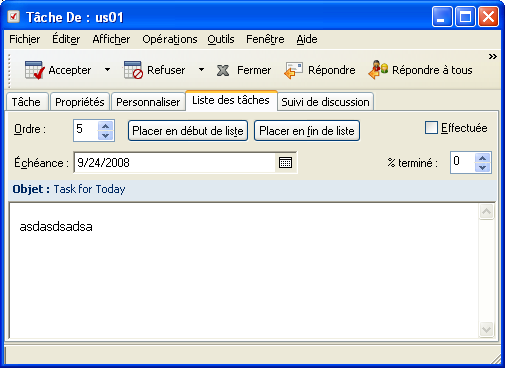505x368 pixels.
Task: Click the Fermer X icon
Action: (x=223, y=70)
